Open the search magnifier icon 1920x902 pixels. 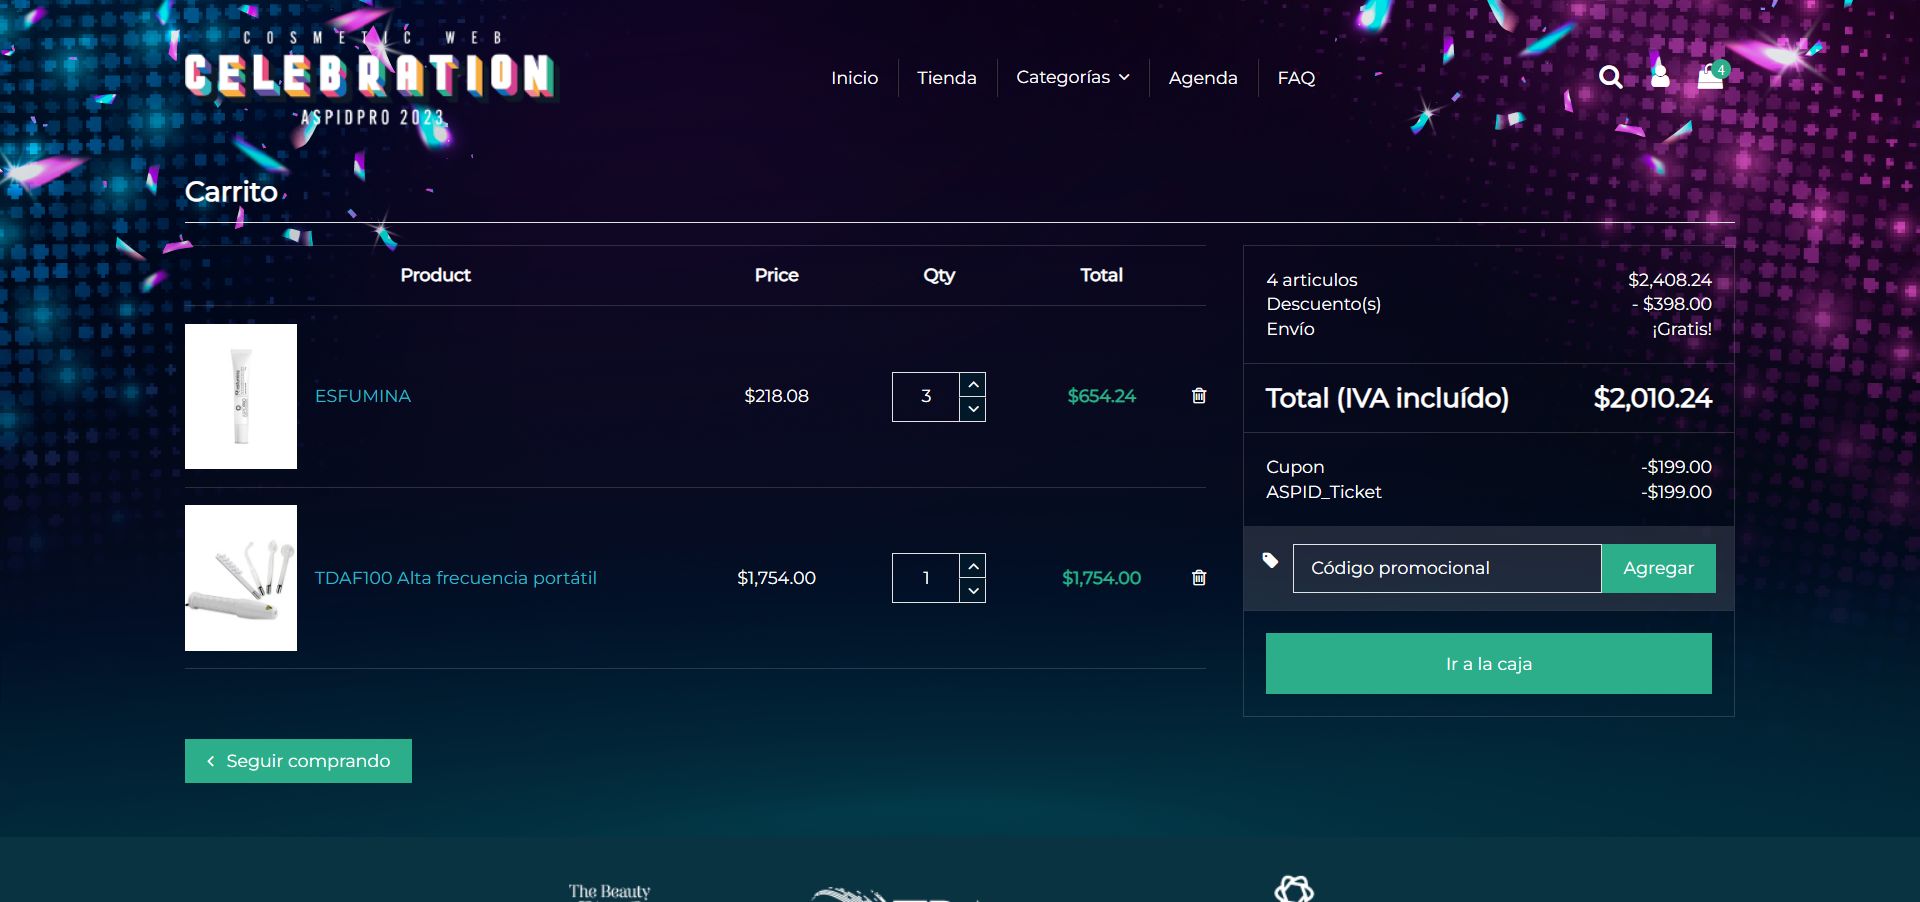click(1610, 77)
